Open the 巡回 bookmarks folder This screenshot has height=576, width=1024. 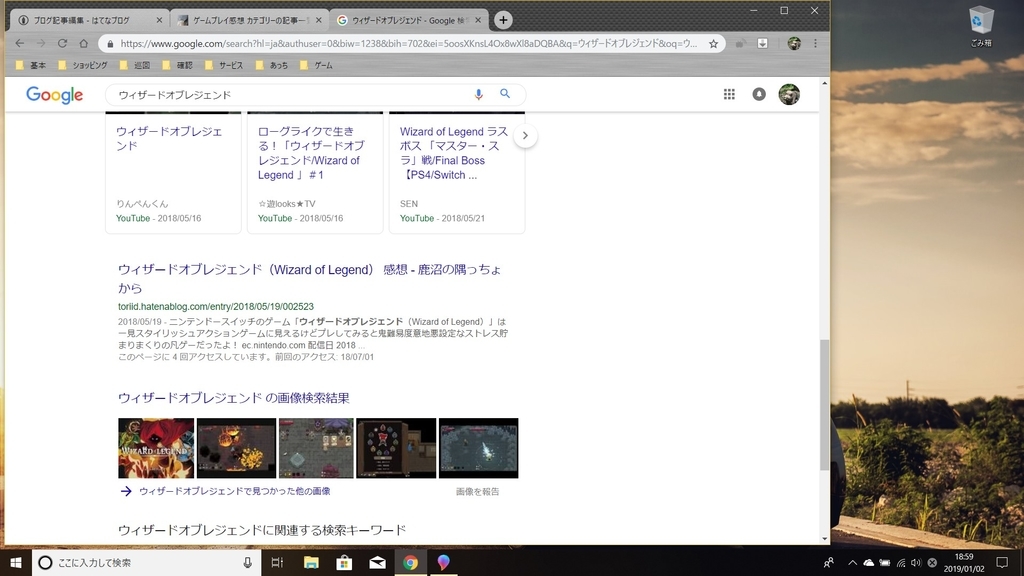point(135,65)
